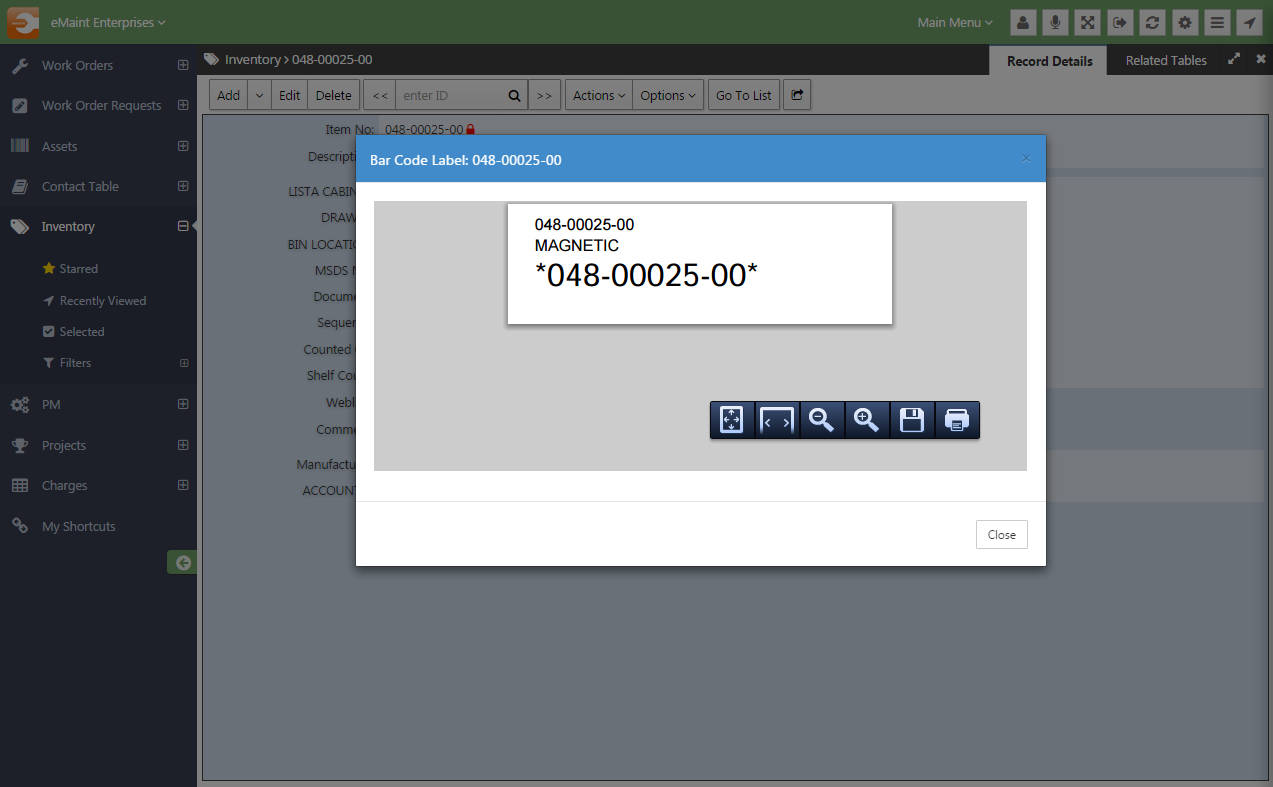This screenshot has height=787, width=1273.
Task: Collapse the Inventory sidebar section
Action: [183, 227]
